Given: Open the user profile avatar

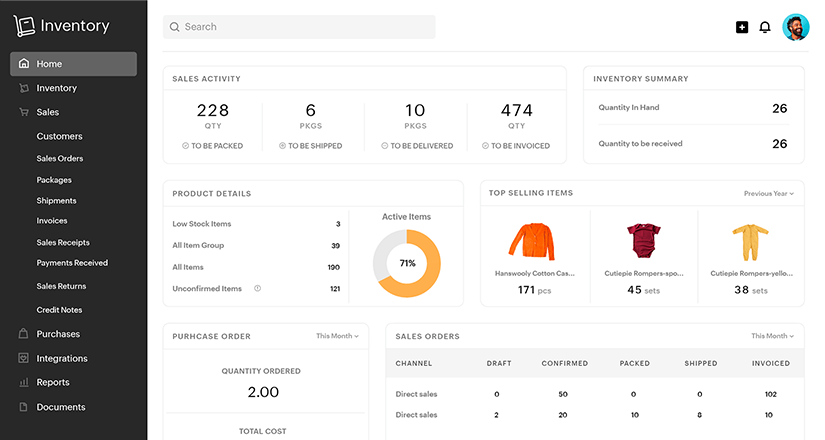Looking at the screenshot, I should coord(795,27).
